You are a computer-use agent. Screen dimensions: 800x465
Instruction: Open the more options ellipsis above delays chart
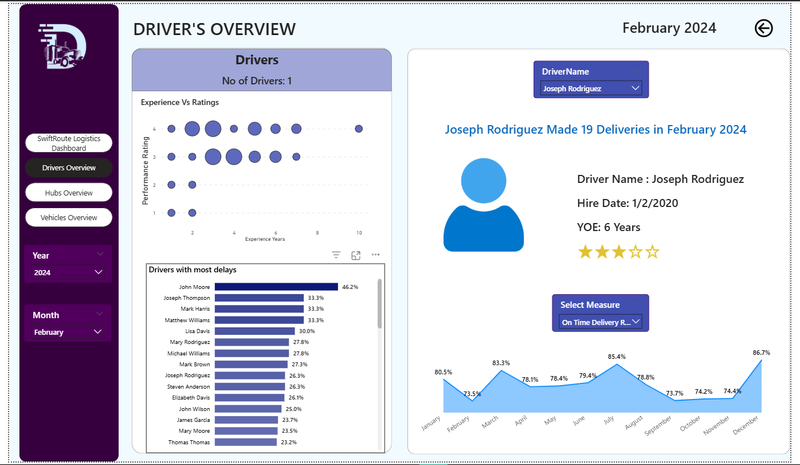point(376,254)
